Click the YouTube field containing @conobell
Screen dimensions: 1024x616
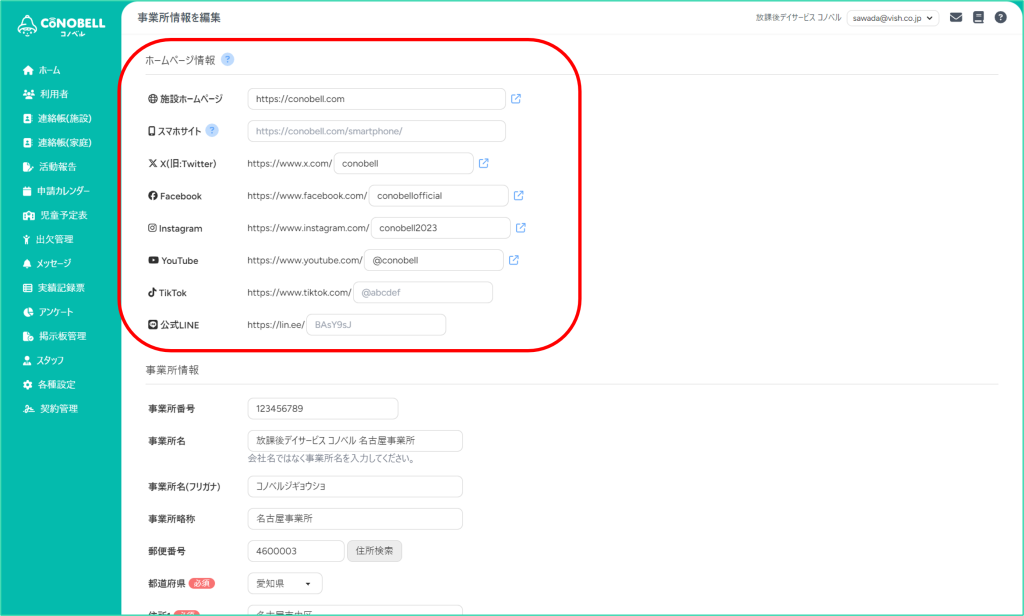click(434, 260)
